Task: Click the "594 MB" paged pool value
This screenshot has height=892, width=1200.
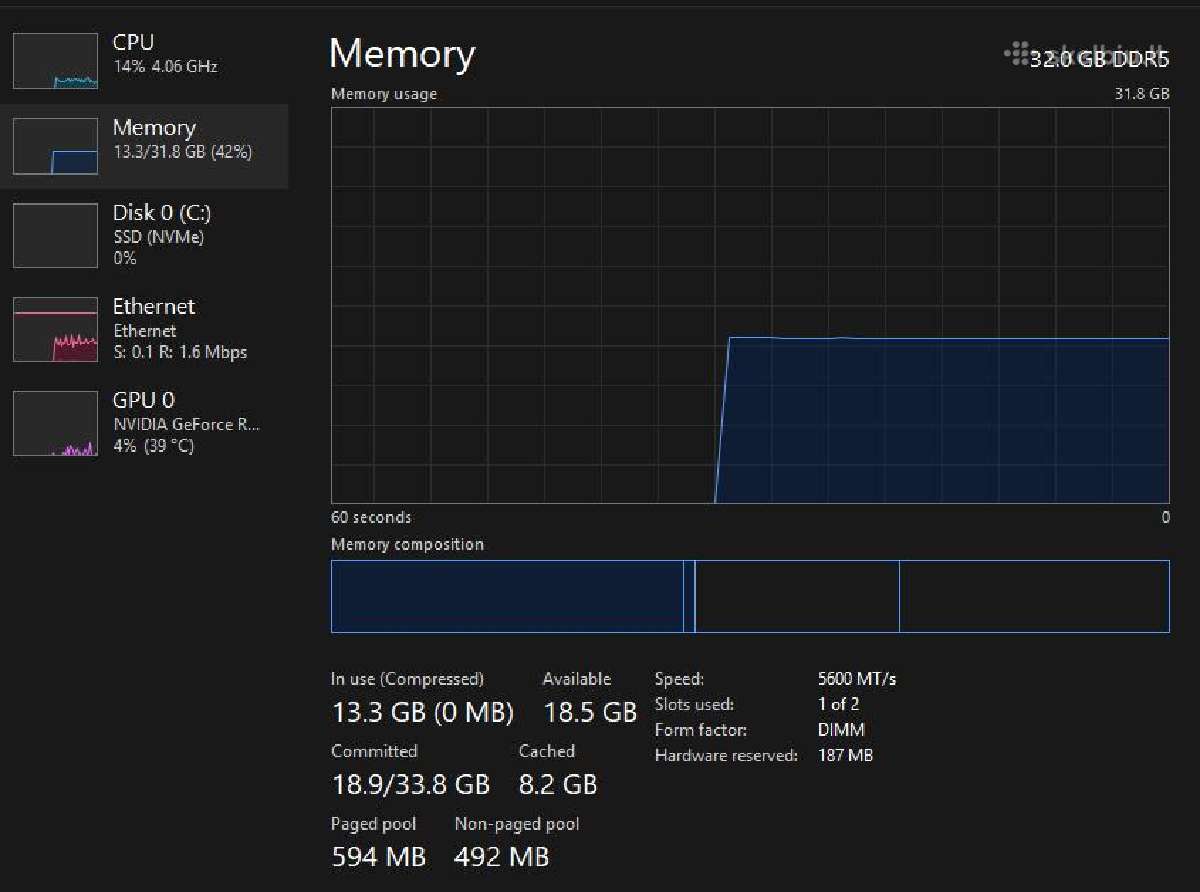Action: click(378, 857)
